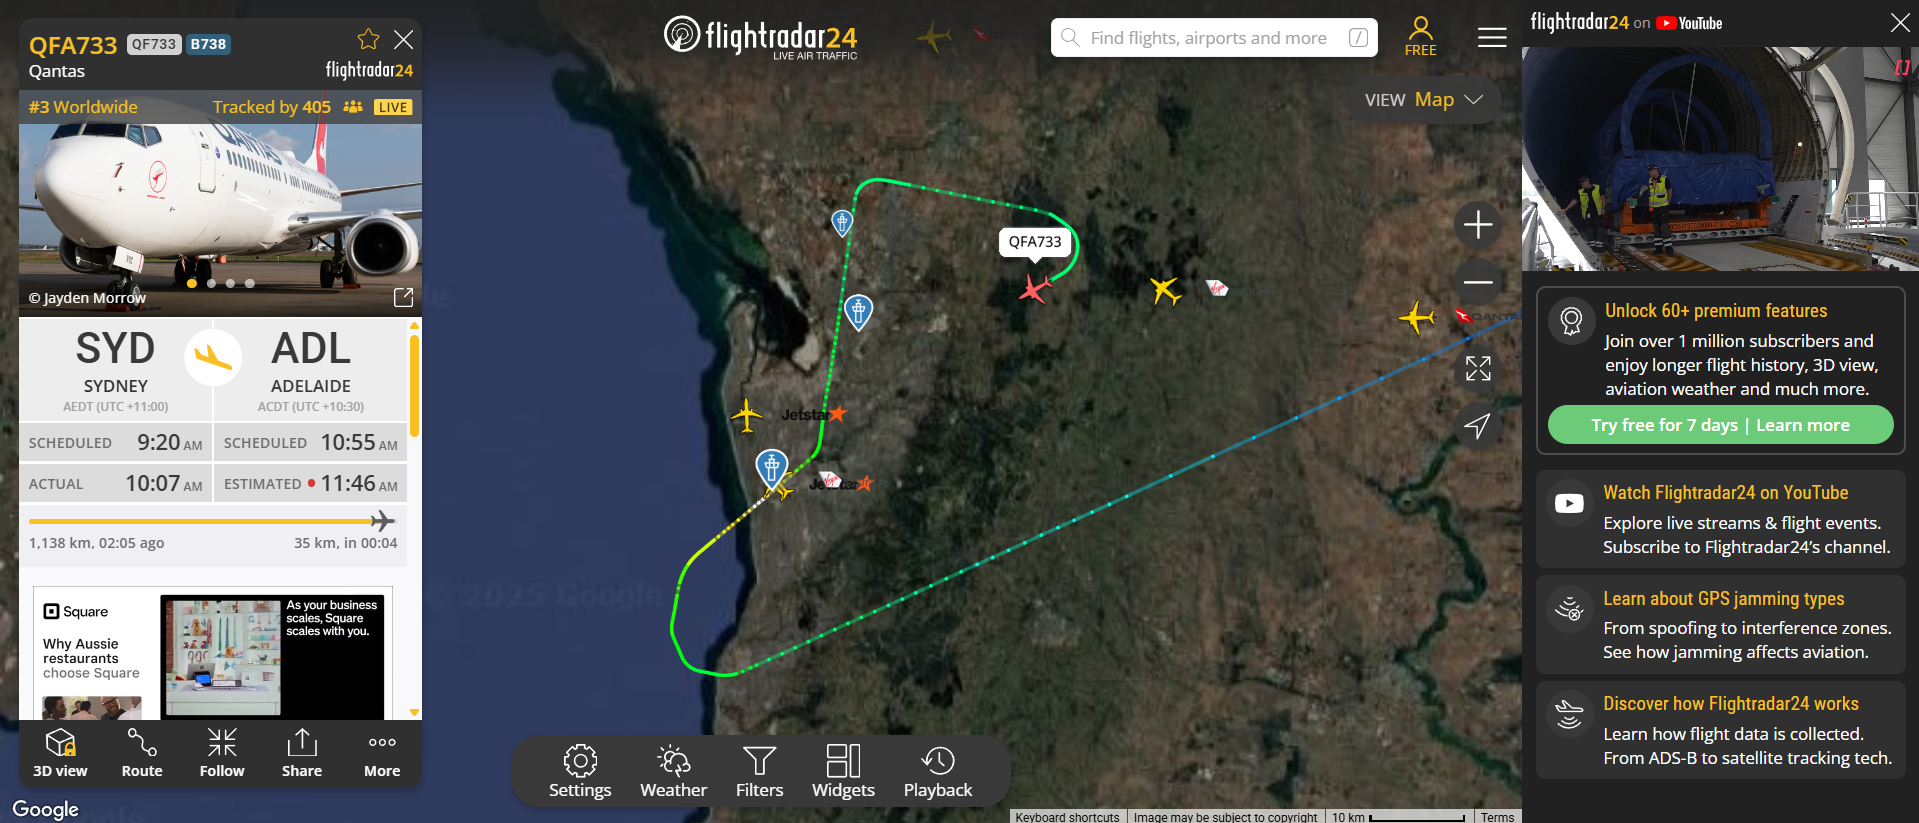Expand the VIEW Map dropdown
The height and width of the screenshot is (823, 1919).
tap(1424, 100)
